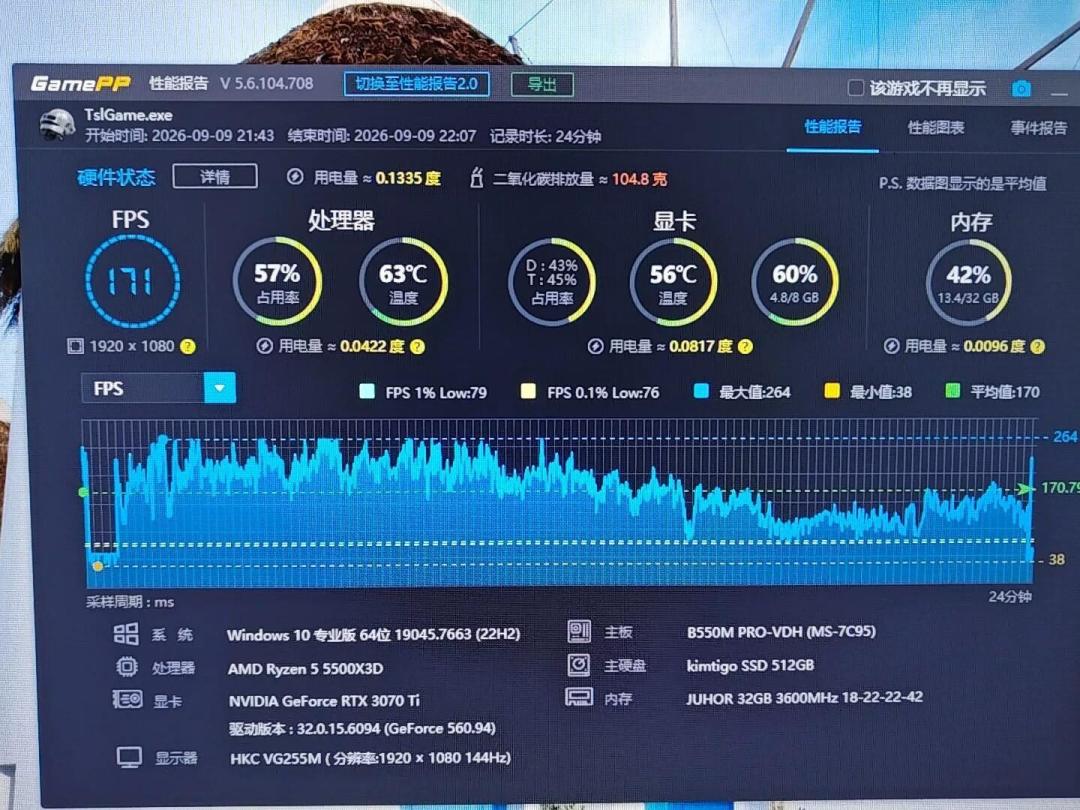
Task: Click the yellow minimum-value marker on the chart
Action: (98, 566)
